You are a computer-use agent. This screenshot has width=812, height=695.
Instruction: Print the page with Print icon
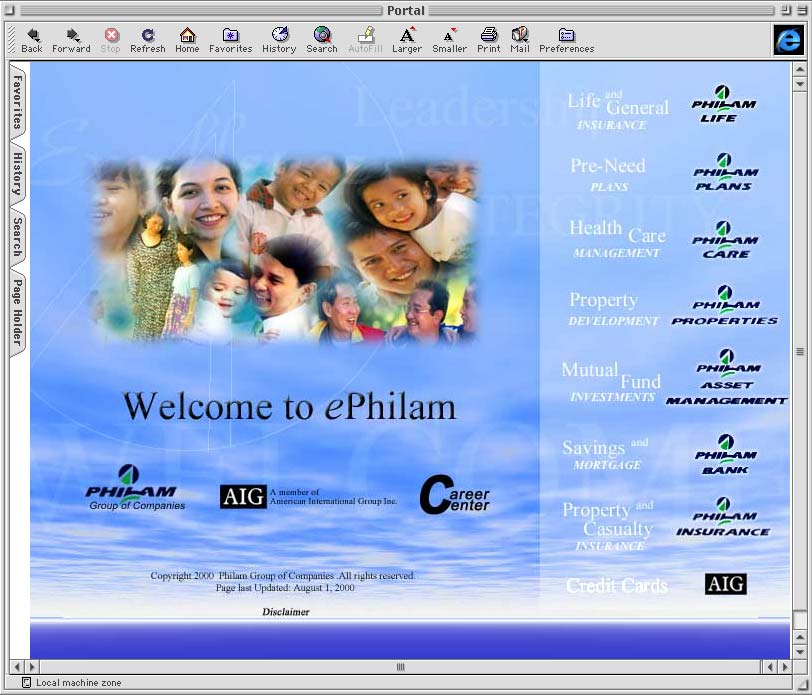tap(489, 40)
